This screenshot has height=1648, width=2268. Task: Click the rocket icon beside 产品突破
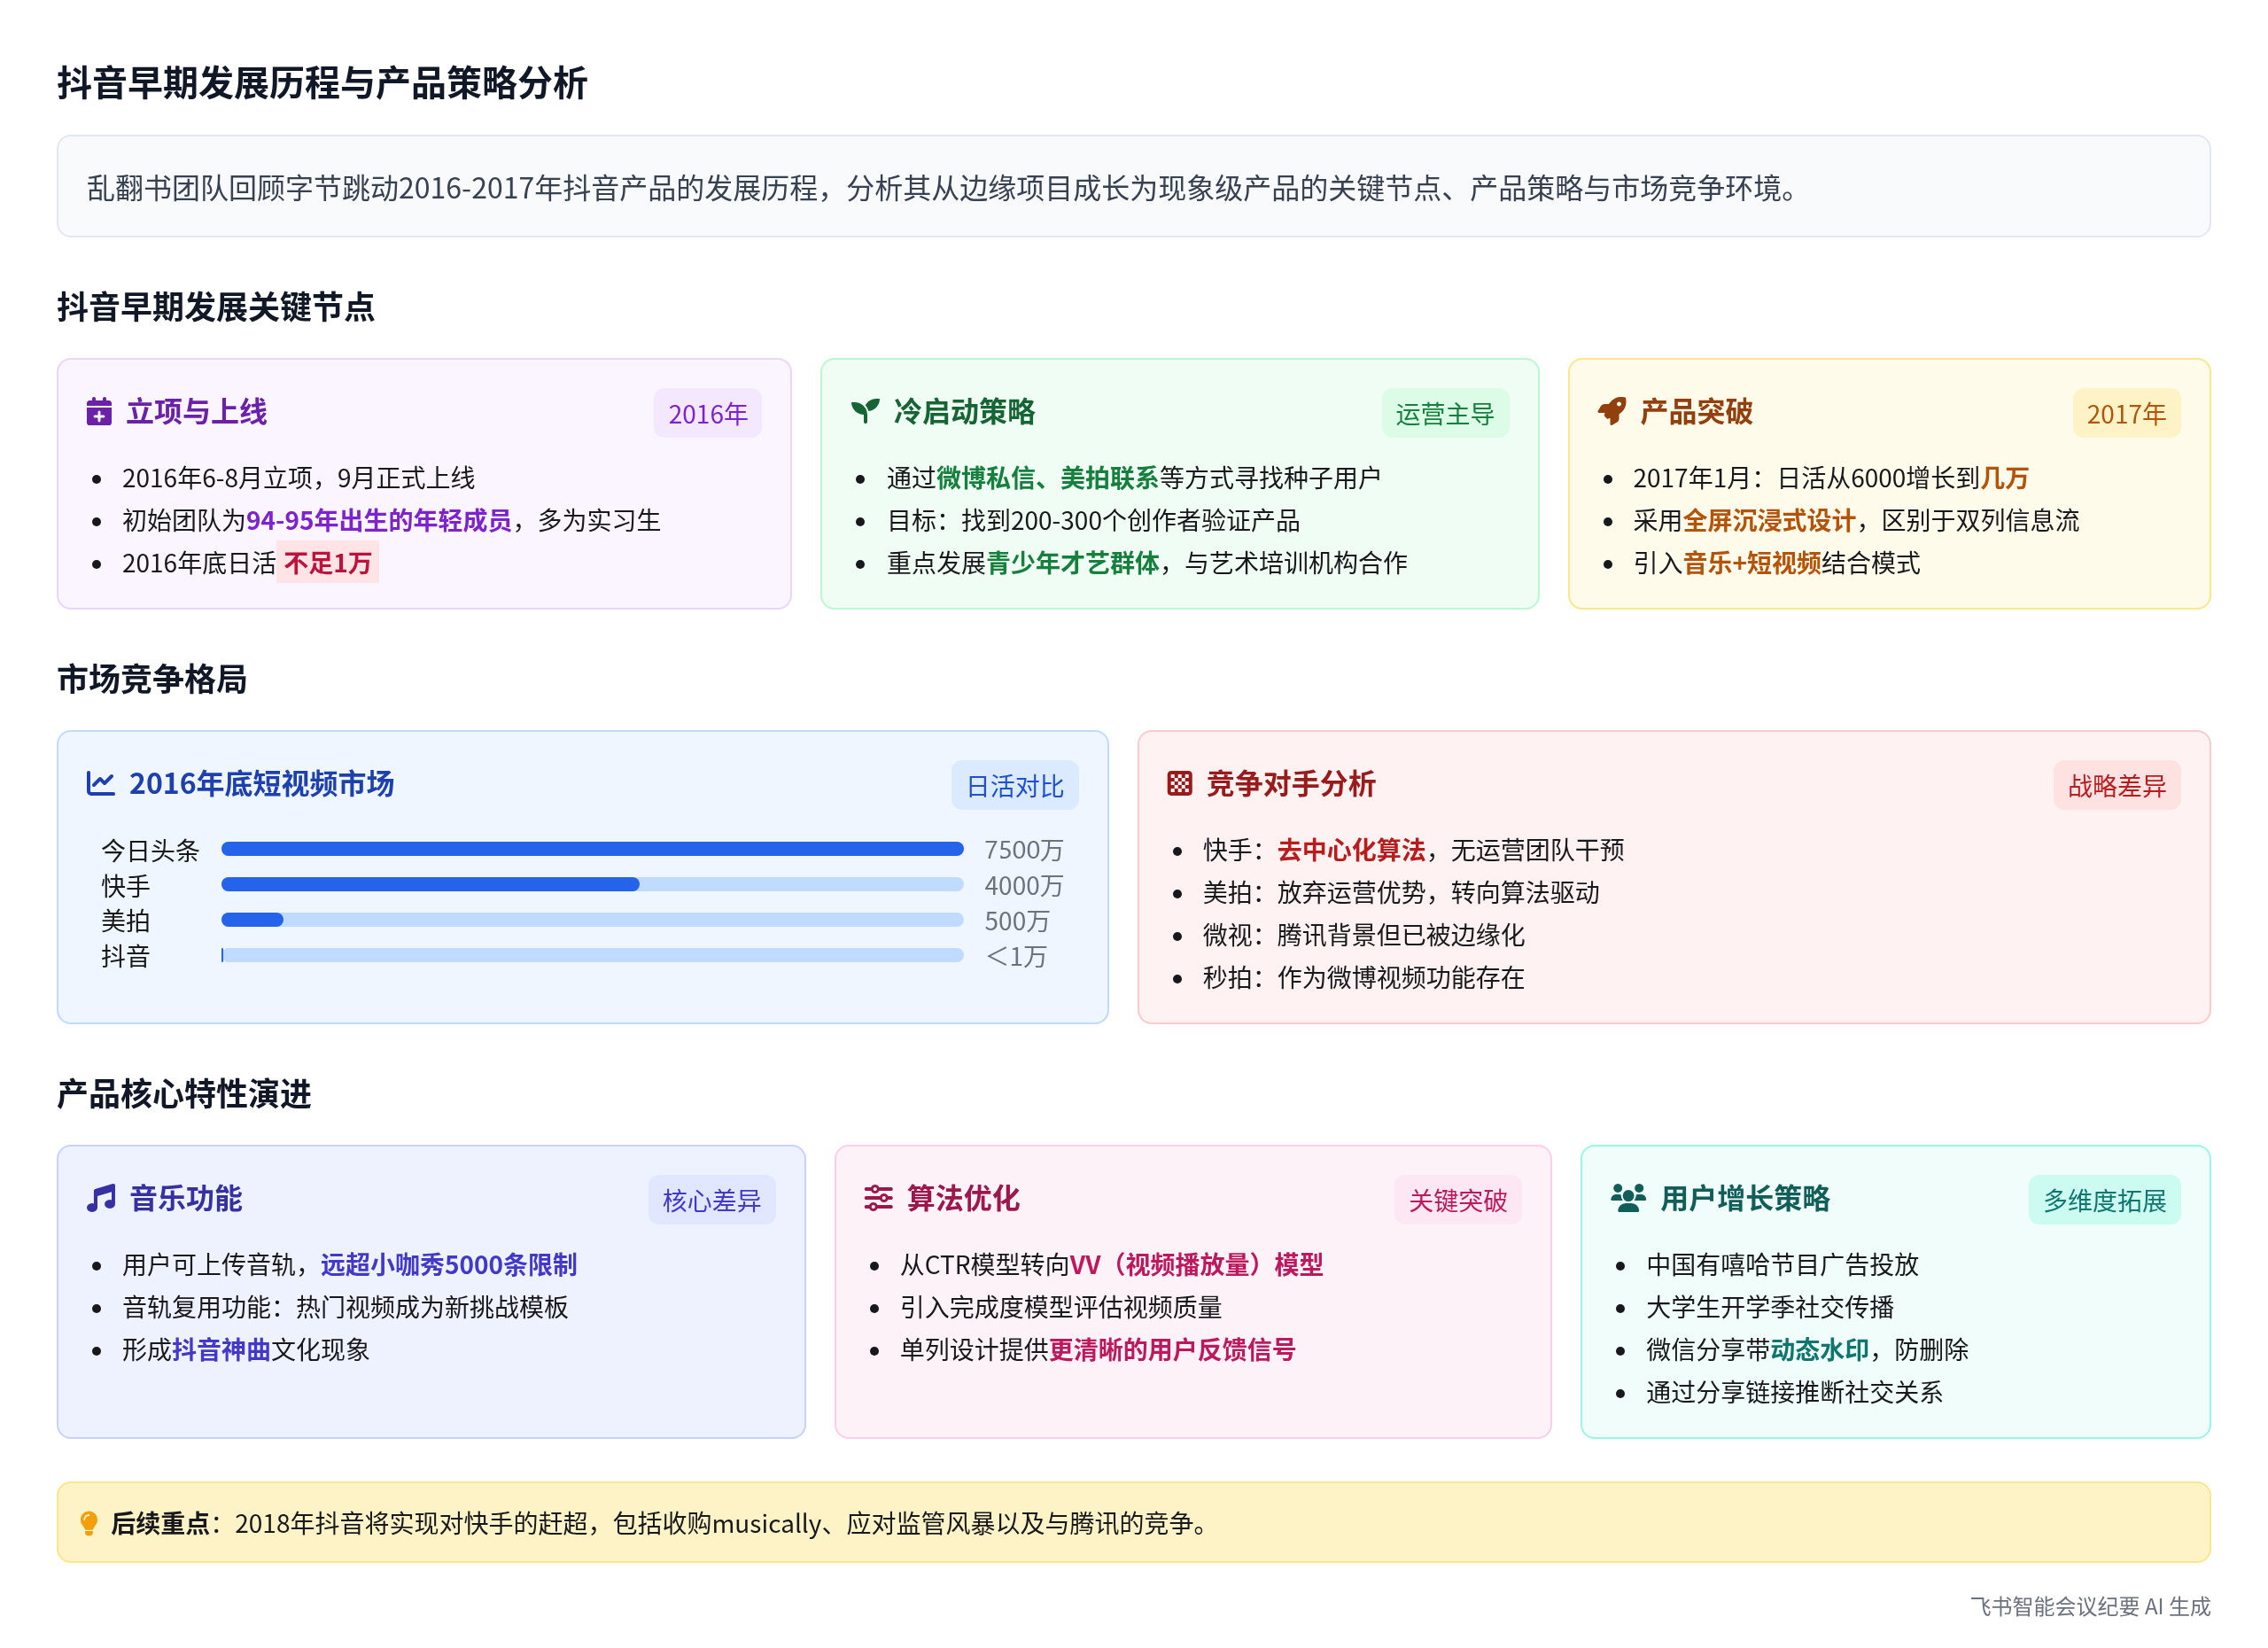coord(1612,412)
